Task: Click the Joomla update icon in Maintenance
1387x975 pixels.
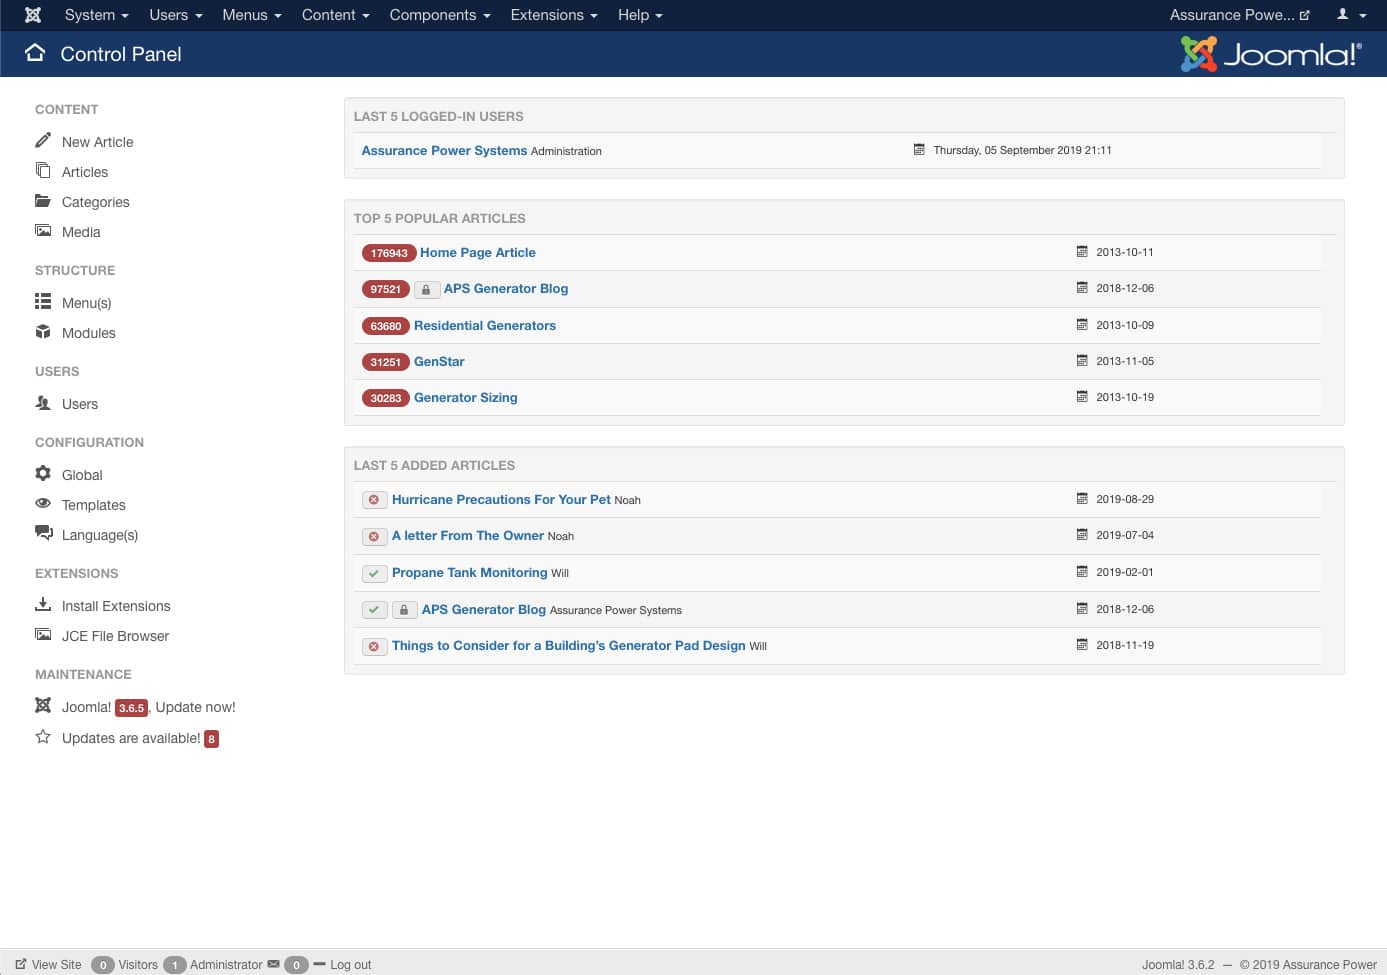Action: [43, 705]
